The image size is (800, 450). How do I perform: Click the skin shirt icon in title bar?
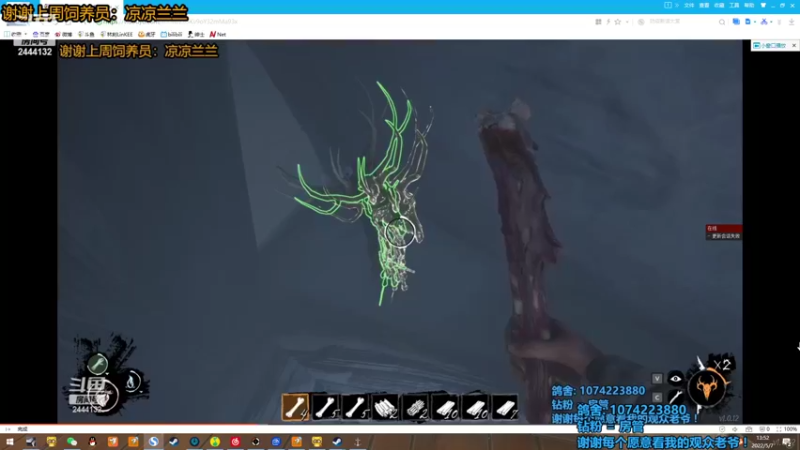763,5
